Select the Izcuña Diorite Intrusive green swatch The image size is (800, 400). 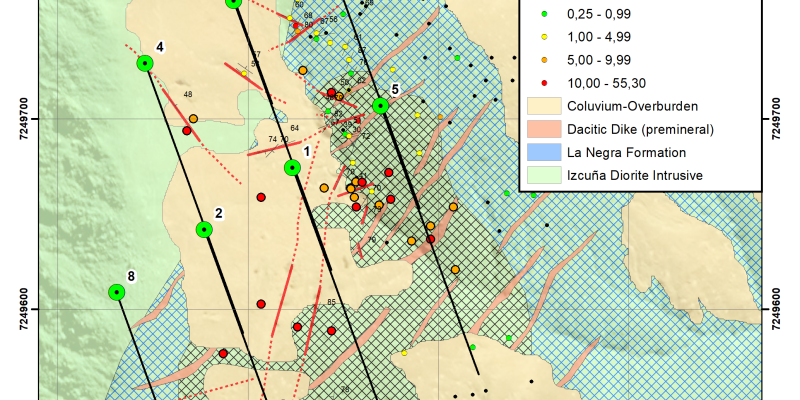tap(542, 176)
